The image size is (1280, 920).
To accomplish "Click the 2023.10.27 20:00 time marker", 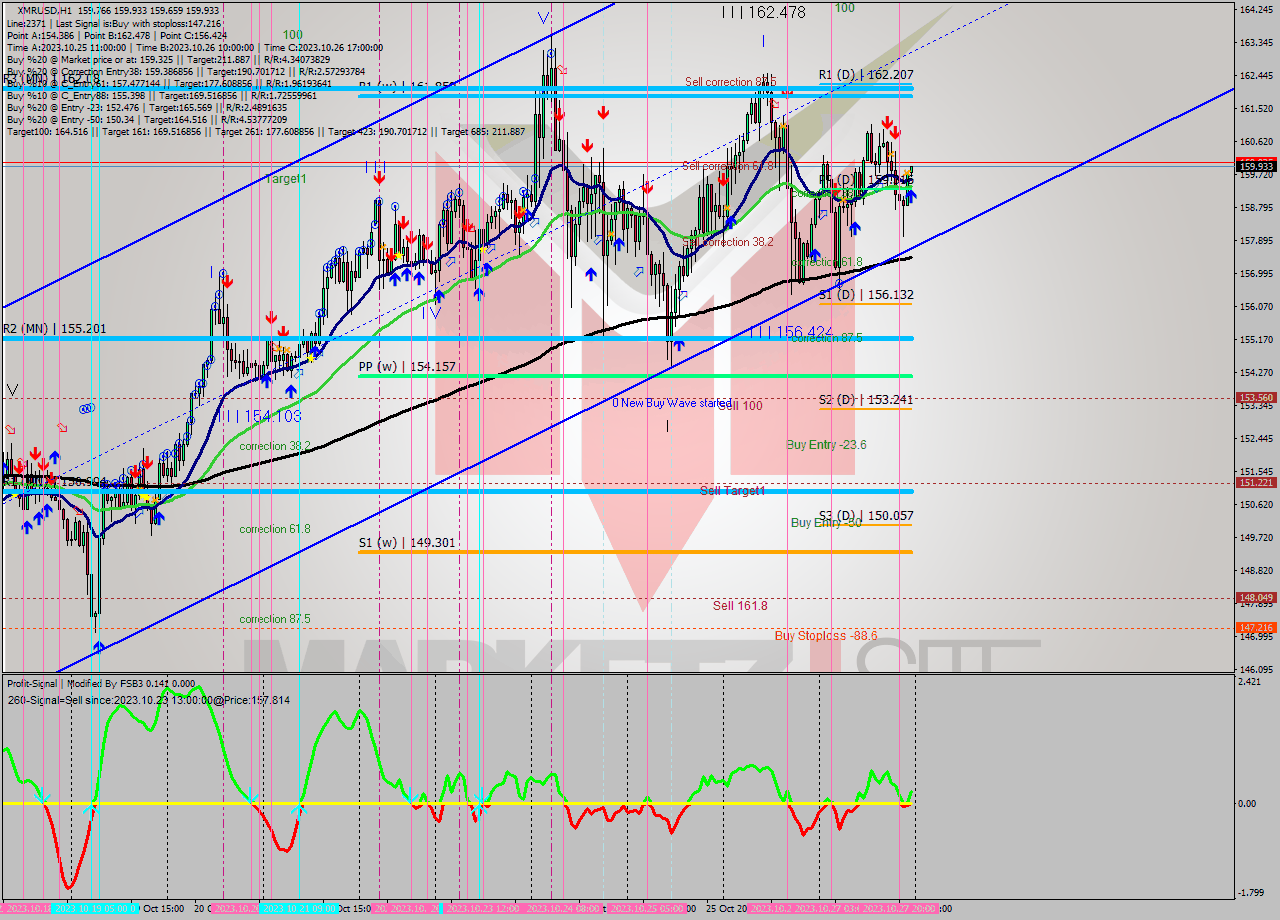I will pos(898,909).
